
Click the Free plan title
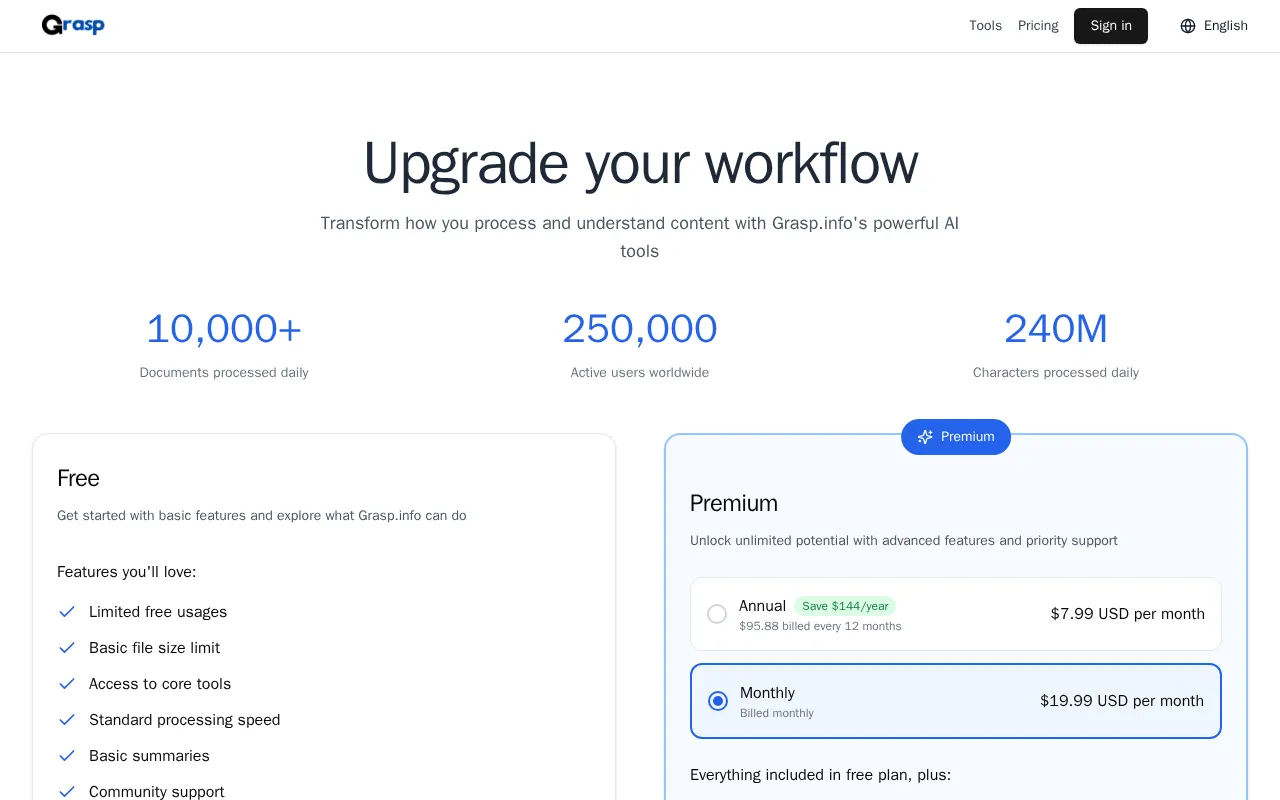coord(78,478)
